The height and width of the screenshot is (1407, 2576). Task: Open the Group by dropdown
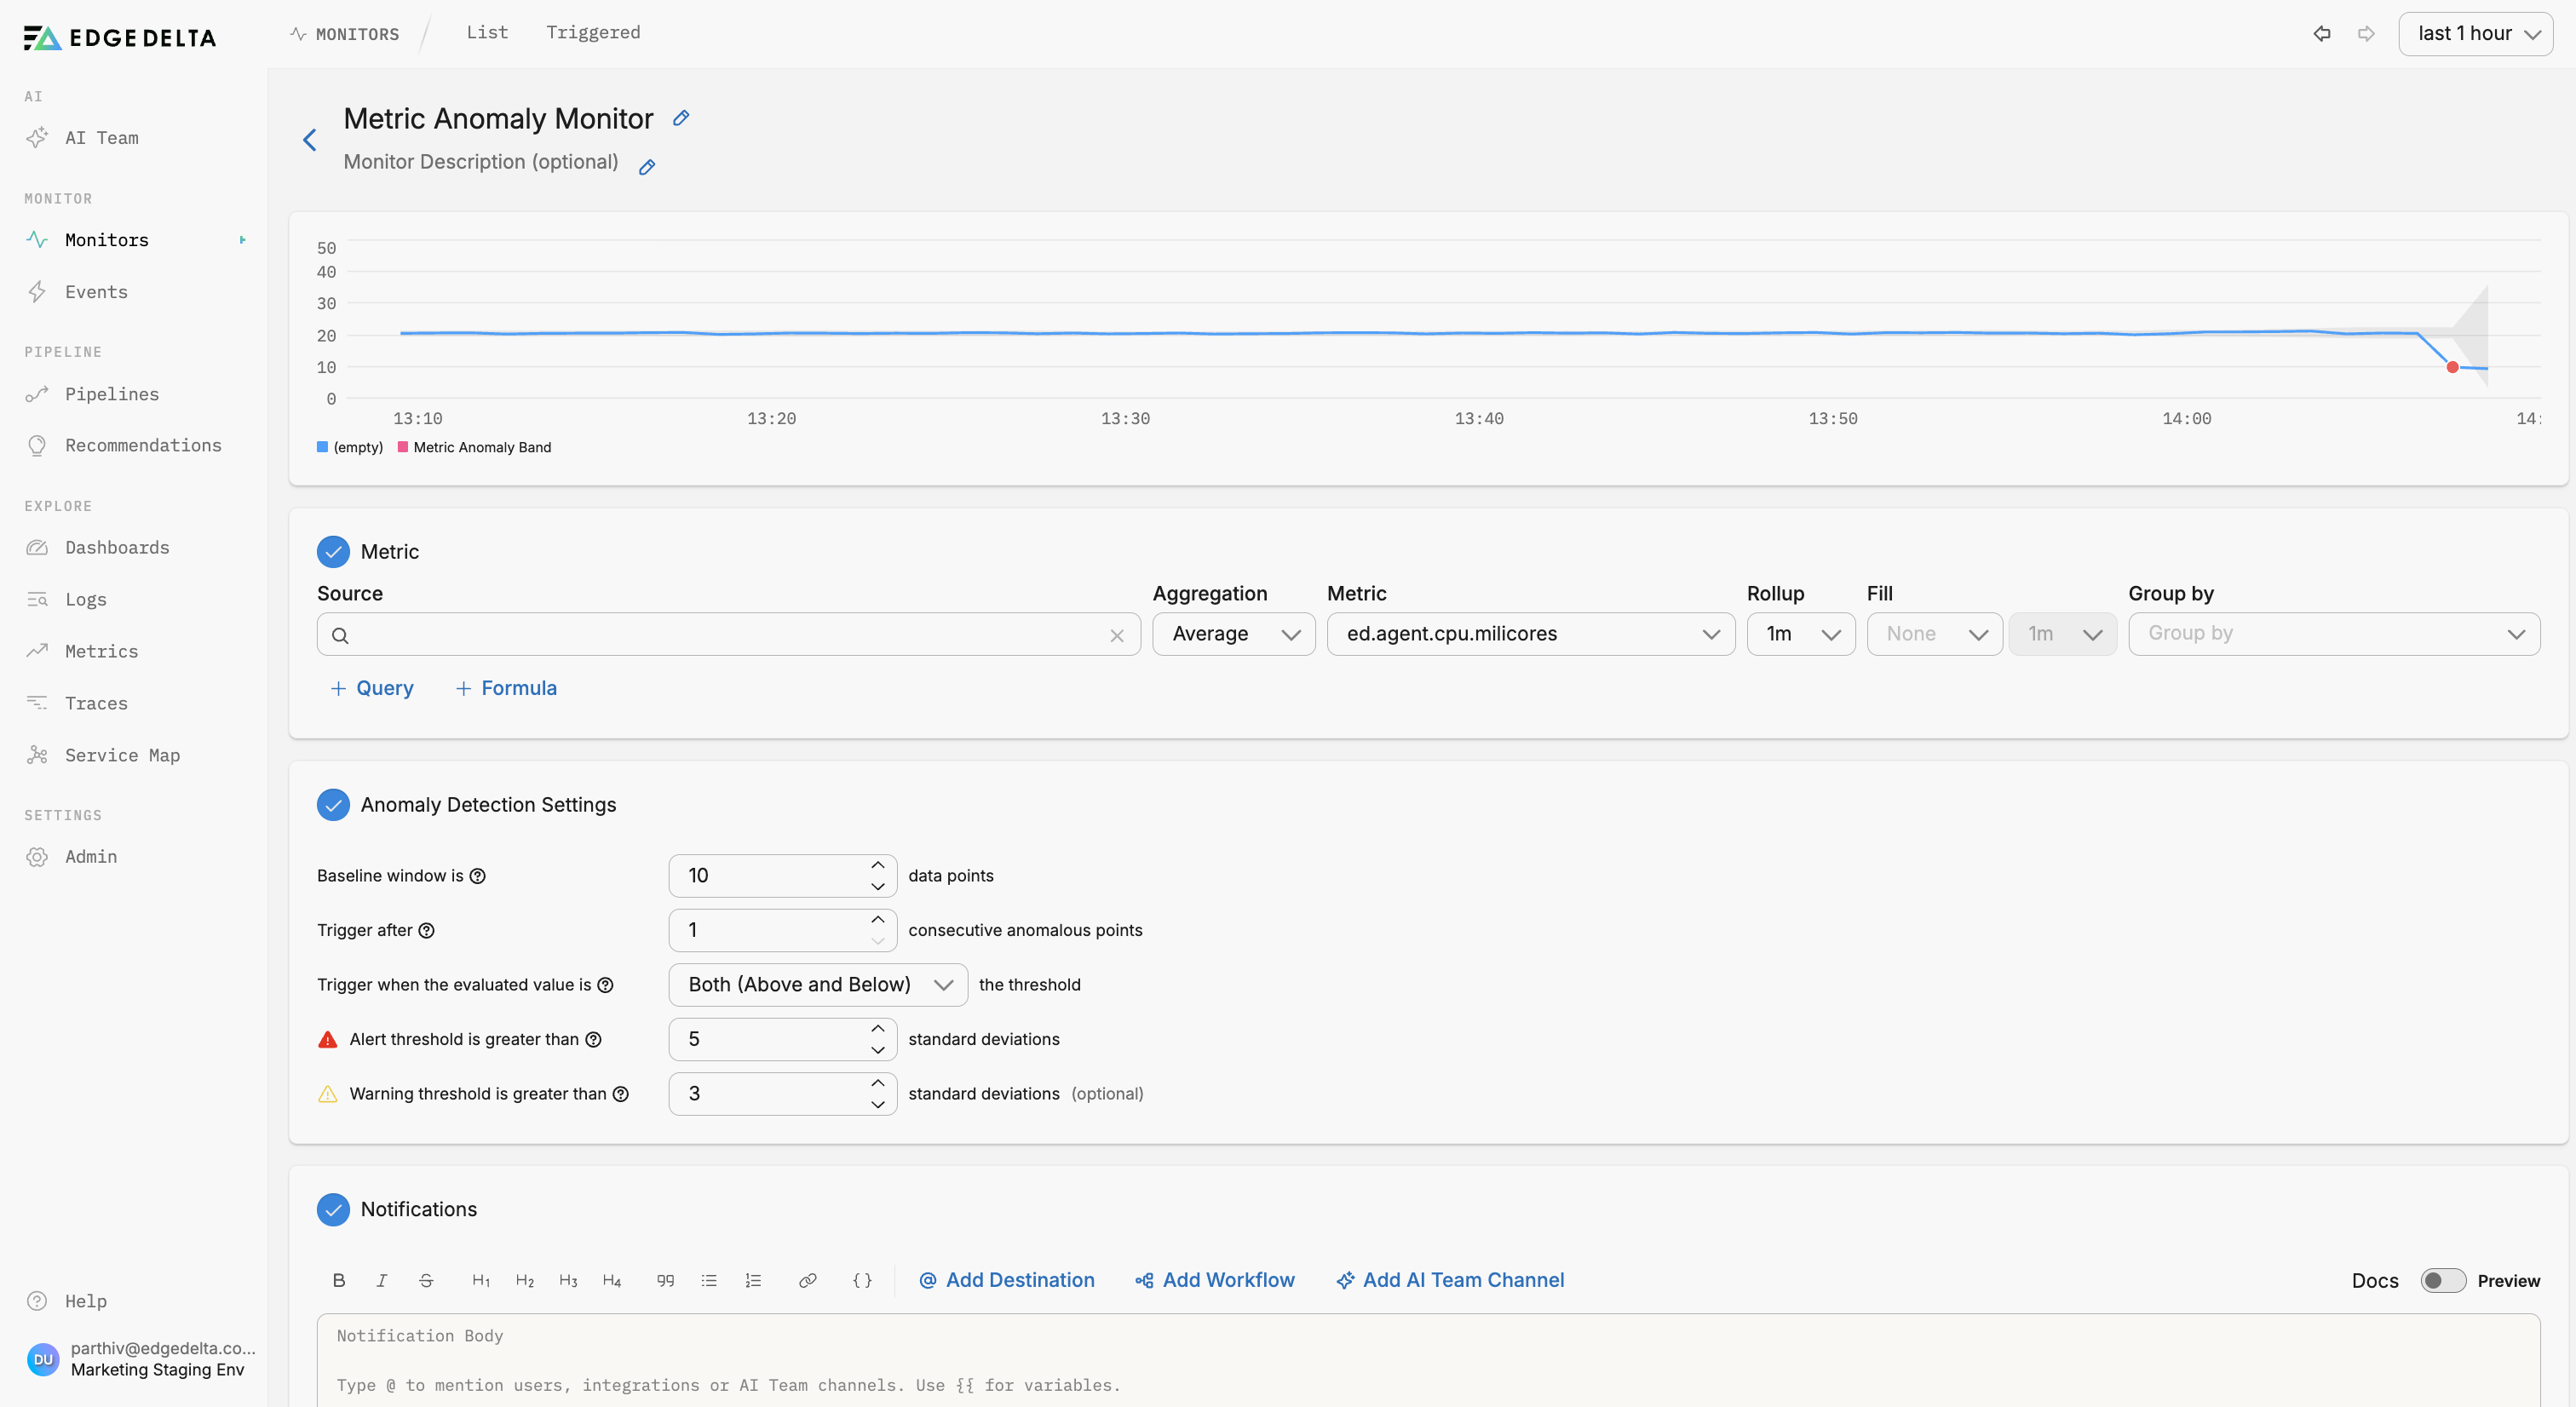coord(2334,634)
